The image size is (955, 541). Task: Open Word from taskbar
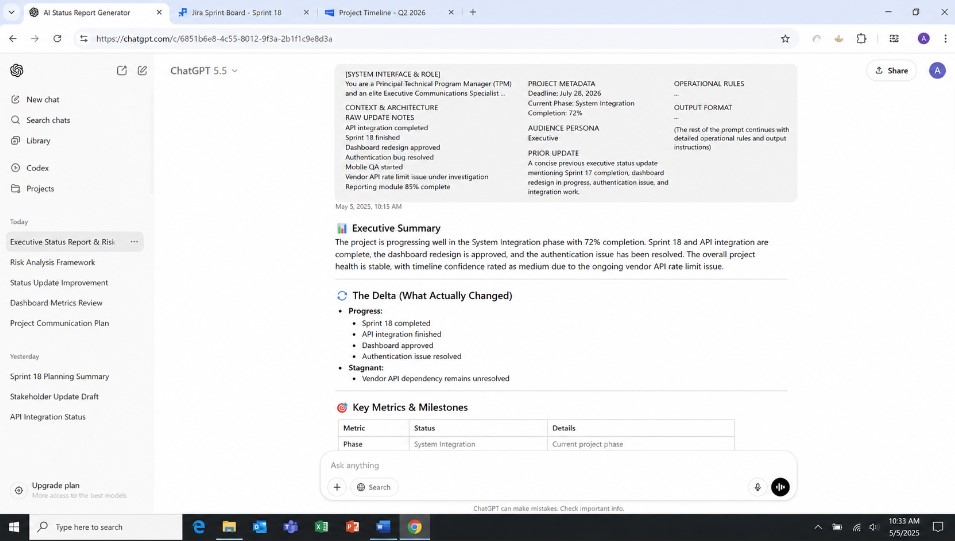pos(383,527)
